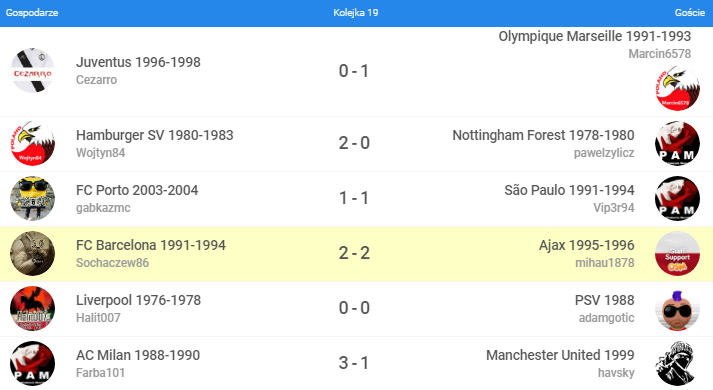Viewport: 713px width, 390px height.
Task: Select the Kolejka 19 round header
Action: [356, 13]
